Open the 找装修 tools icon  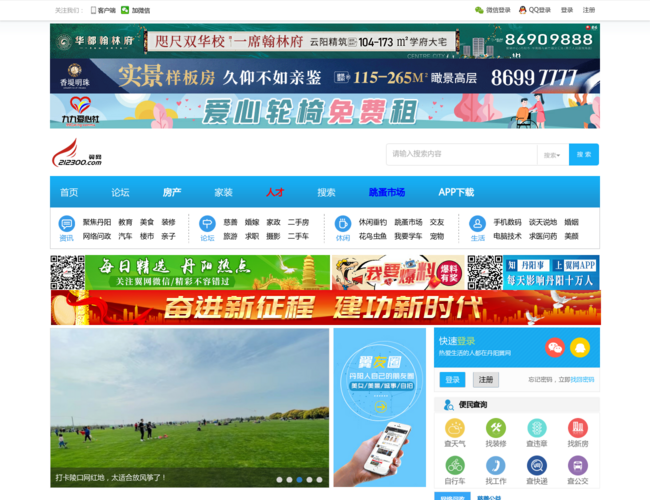[x=496, y=429]
